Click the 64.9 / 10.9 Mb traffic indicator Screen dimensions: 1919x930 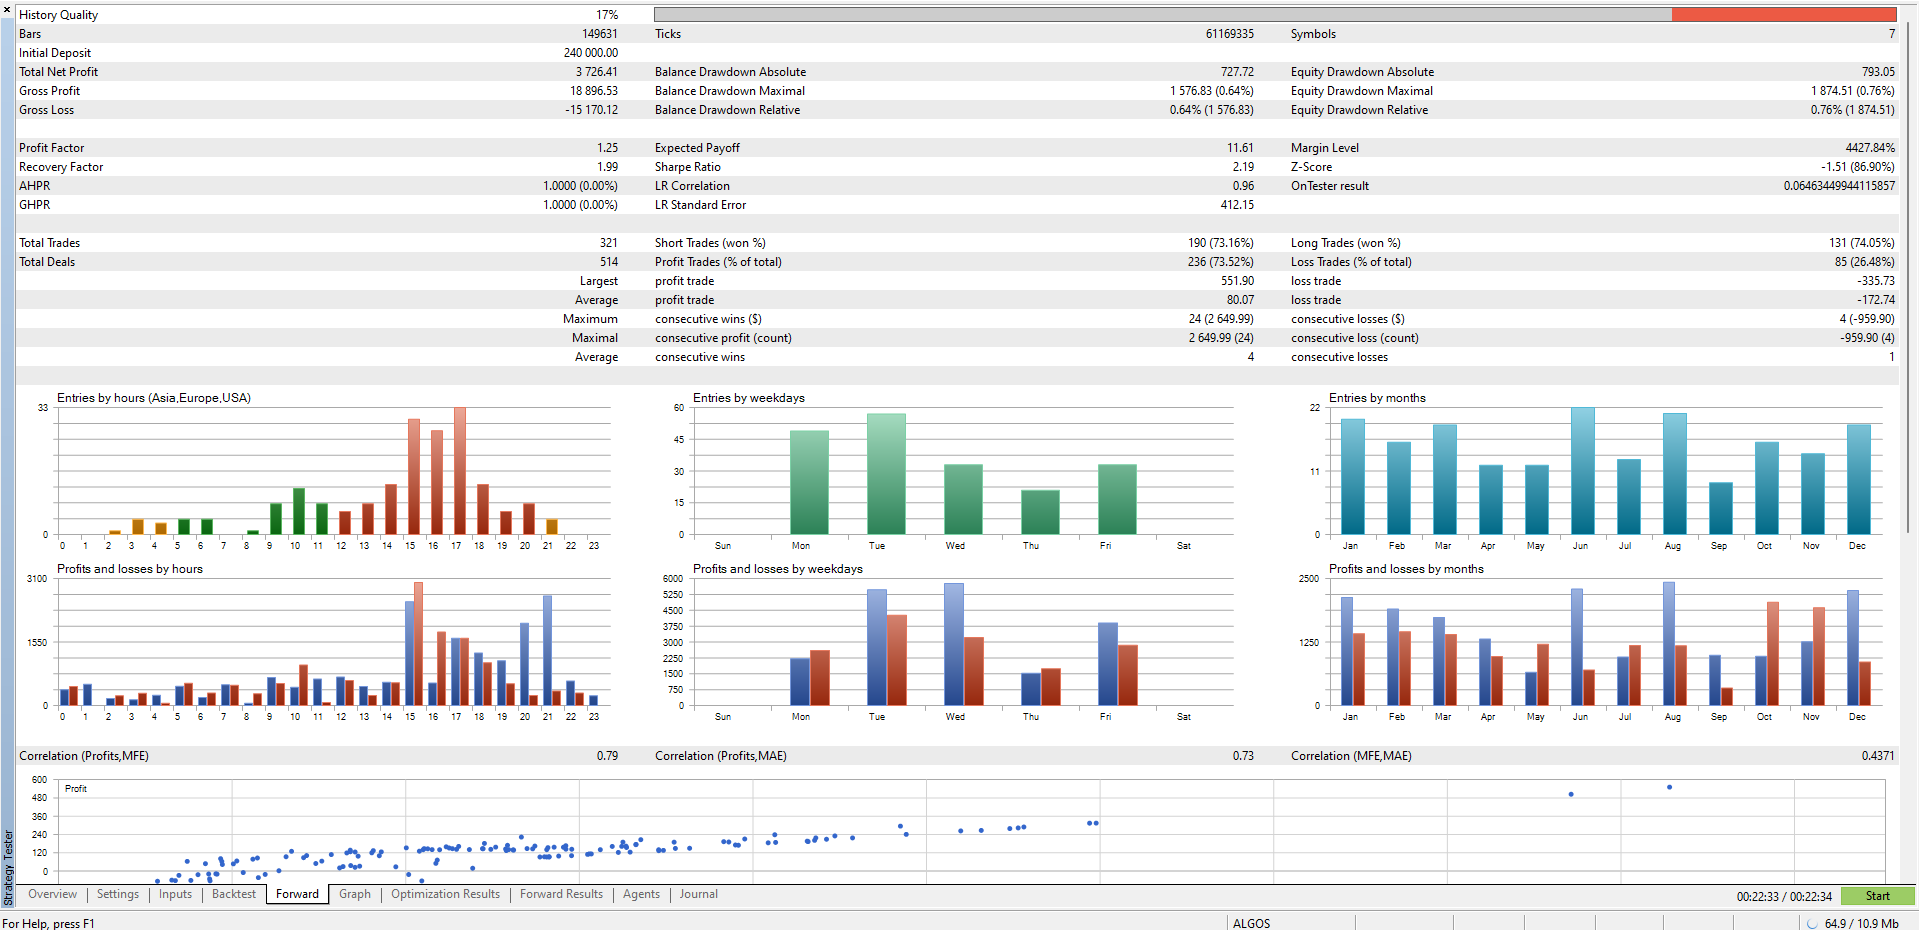[1861, 923]
